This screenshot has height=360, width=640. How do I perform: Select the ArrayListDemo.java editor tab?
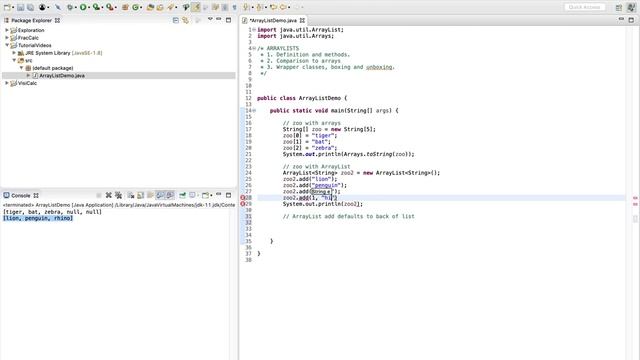tap(273, 20)
